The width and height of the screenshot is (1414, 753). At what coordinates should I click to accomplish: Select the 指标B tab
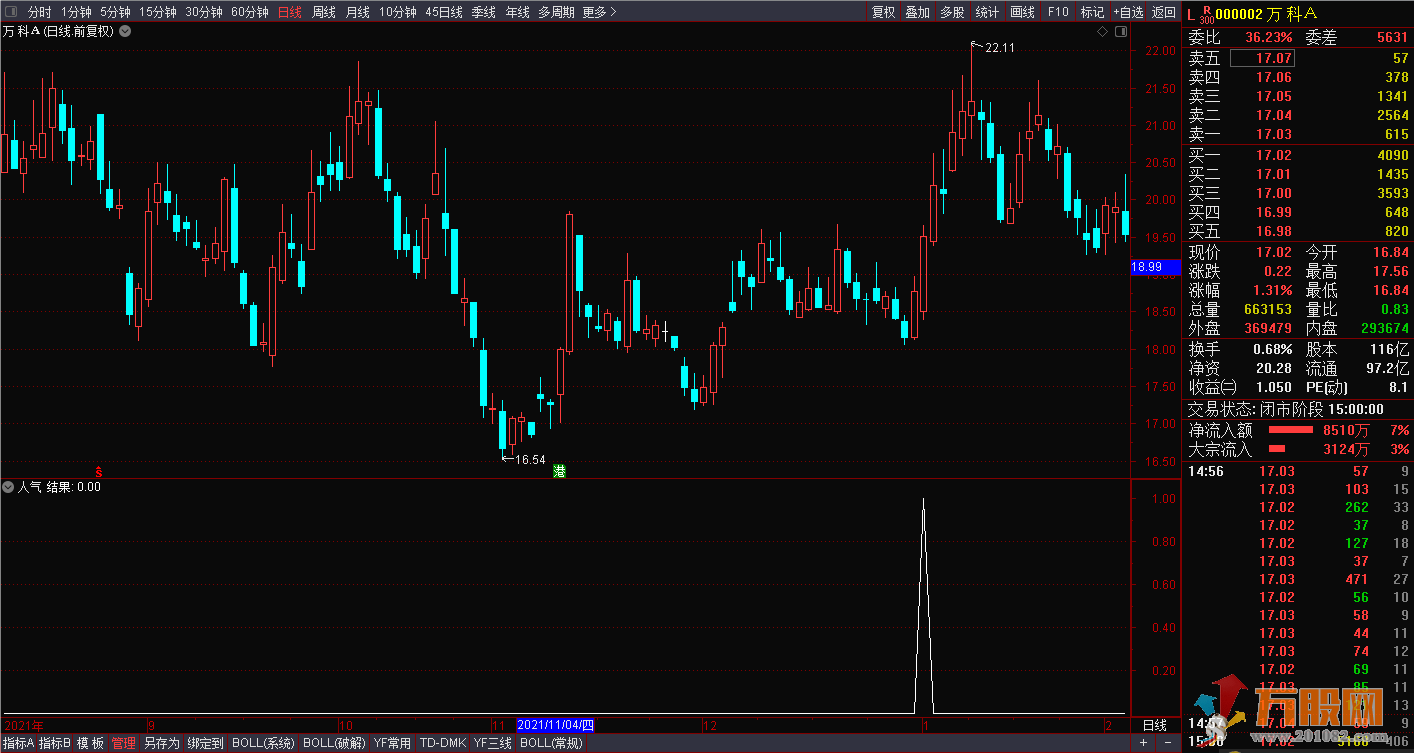[x=55, y=743]
